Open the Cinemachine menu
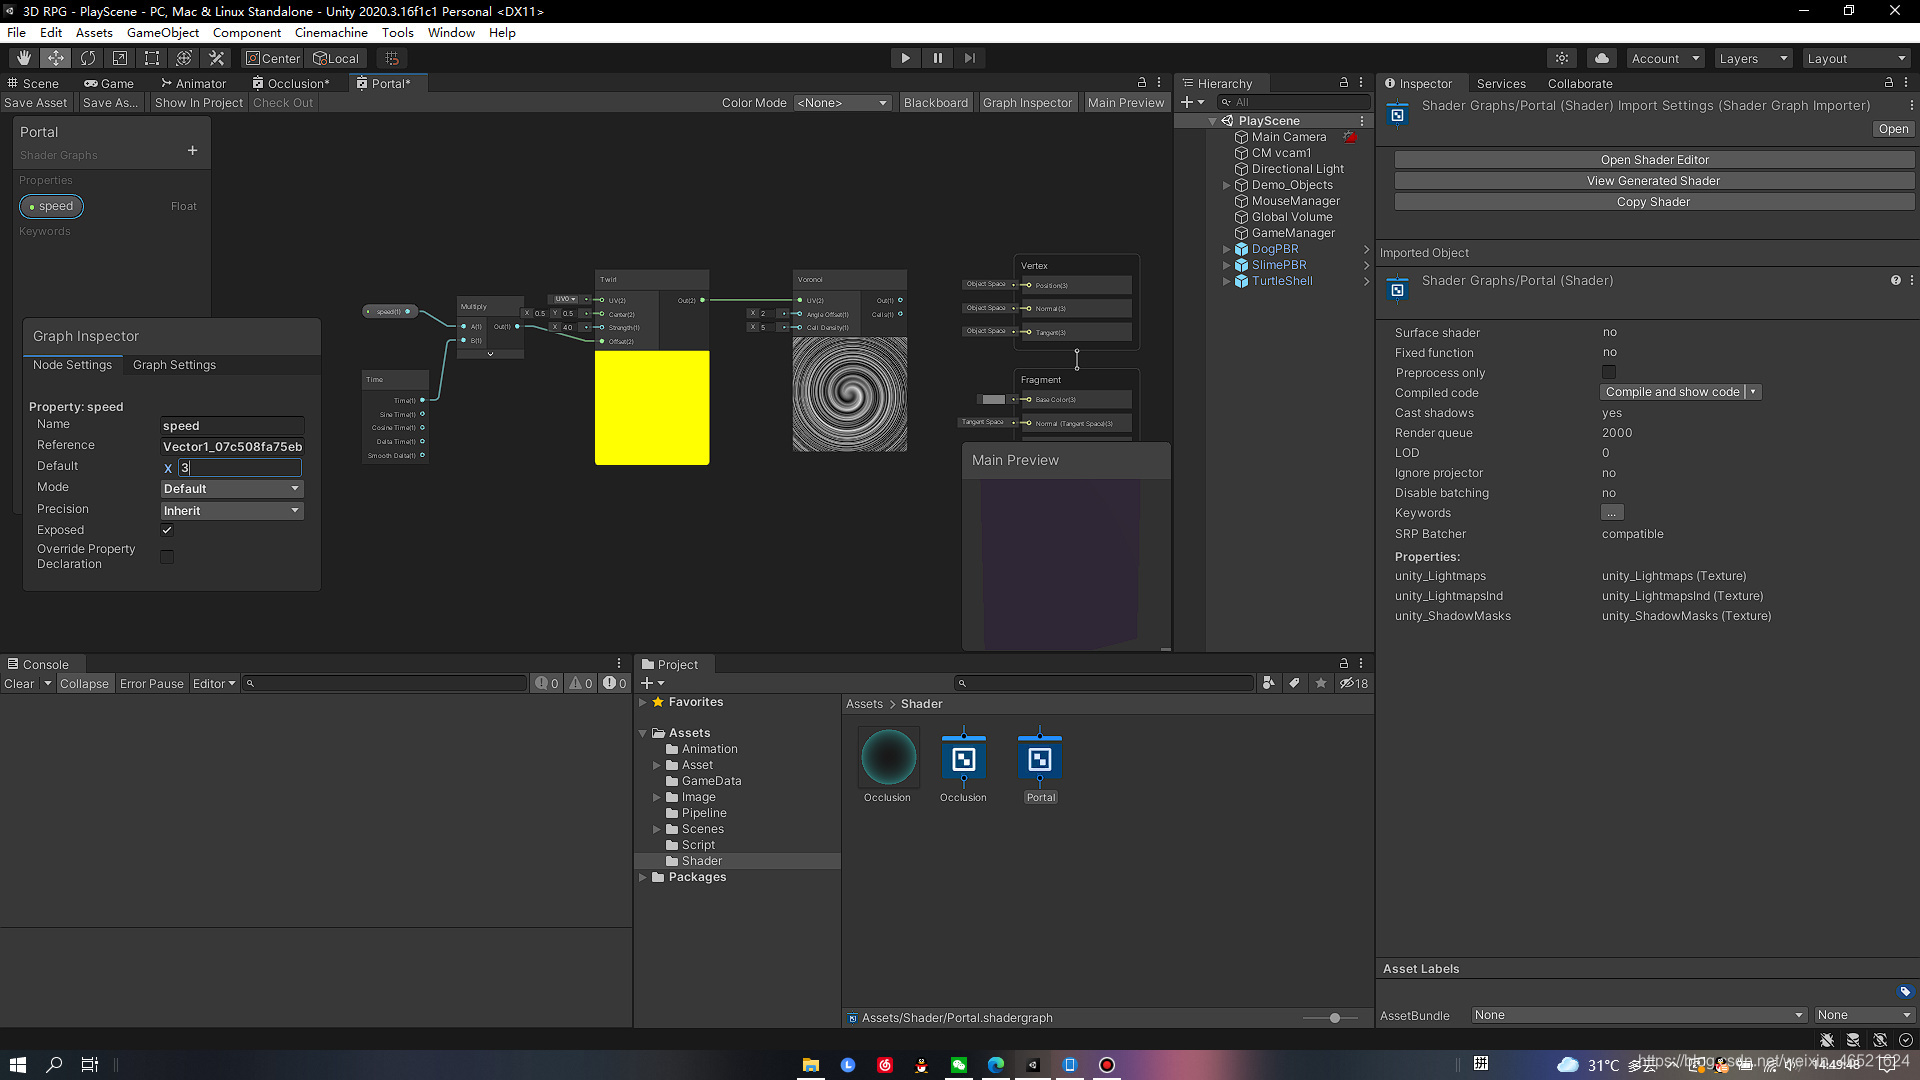 tap(331, 32)
